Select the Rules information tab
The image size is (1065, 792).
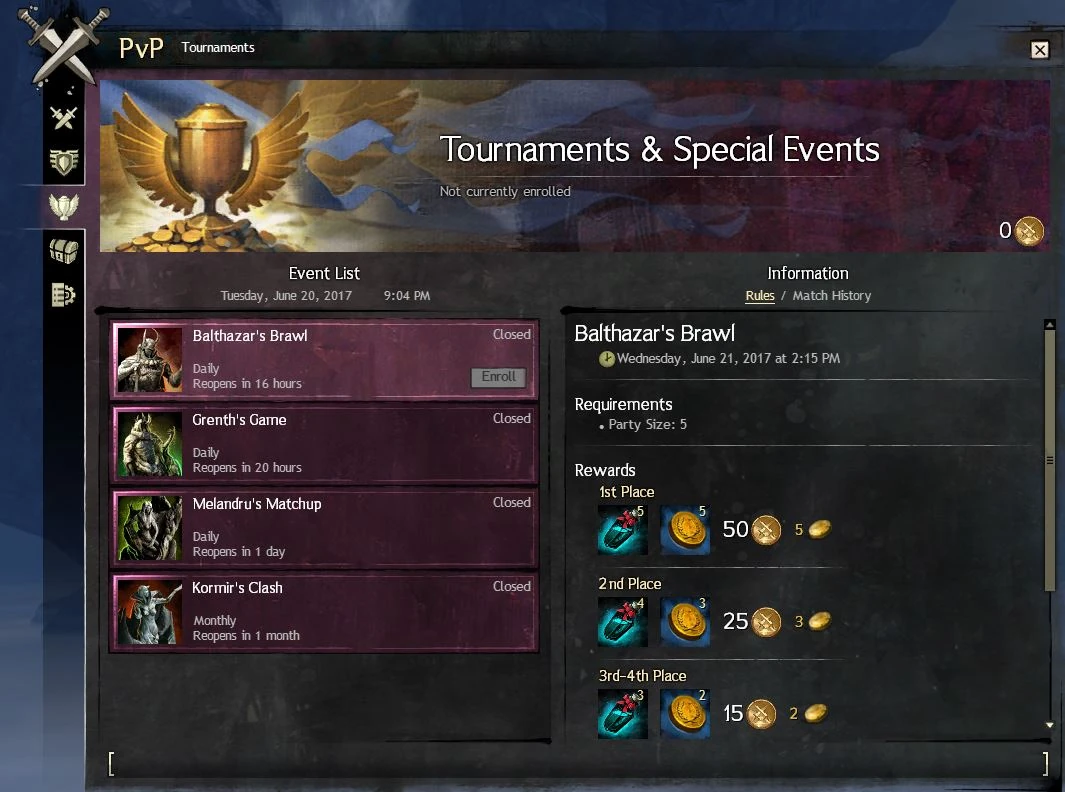[x=759, y=295]
